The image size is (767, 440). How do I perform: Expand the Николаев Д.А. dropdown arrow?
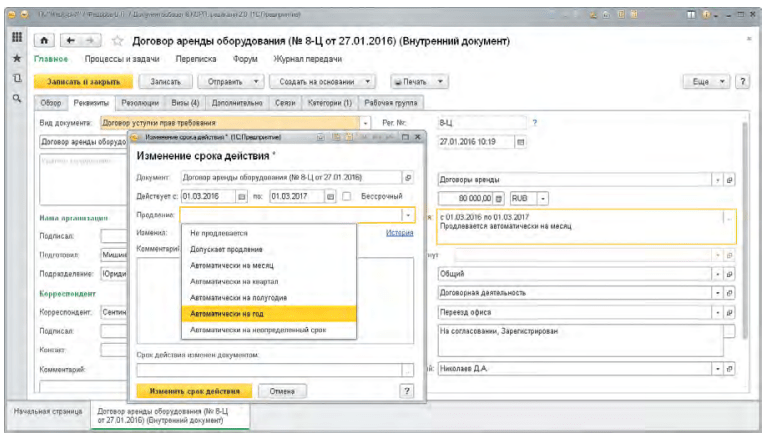click(718, 369)
